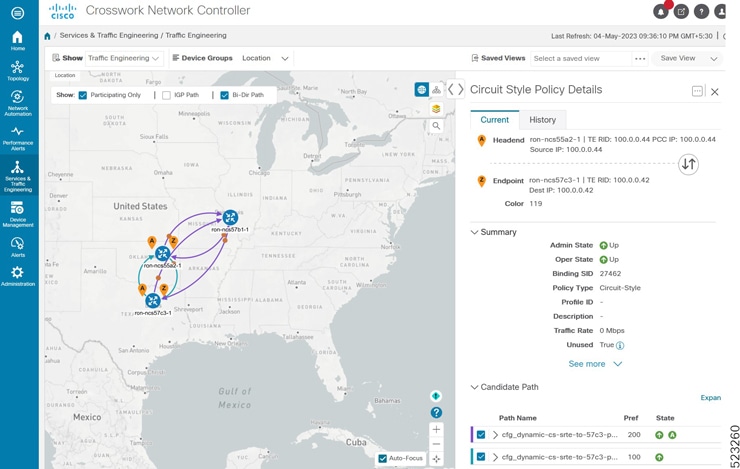Screen dimensions: 740x469
Task: Toggle Participating Only checkbox
Action: [x=83, y=95]
